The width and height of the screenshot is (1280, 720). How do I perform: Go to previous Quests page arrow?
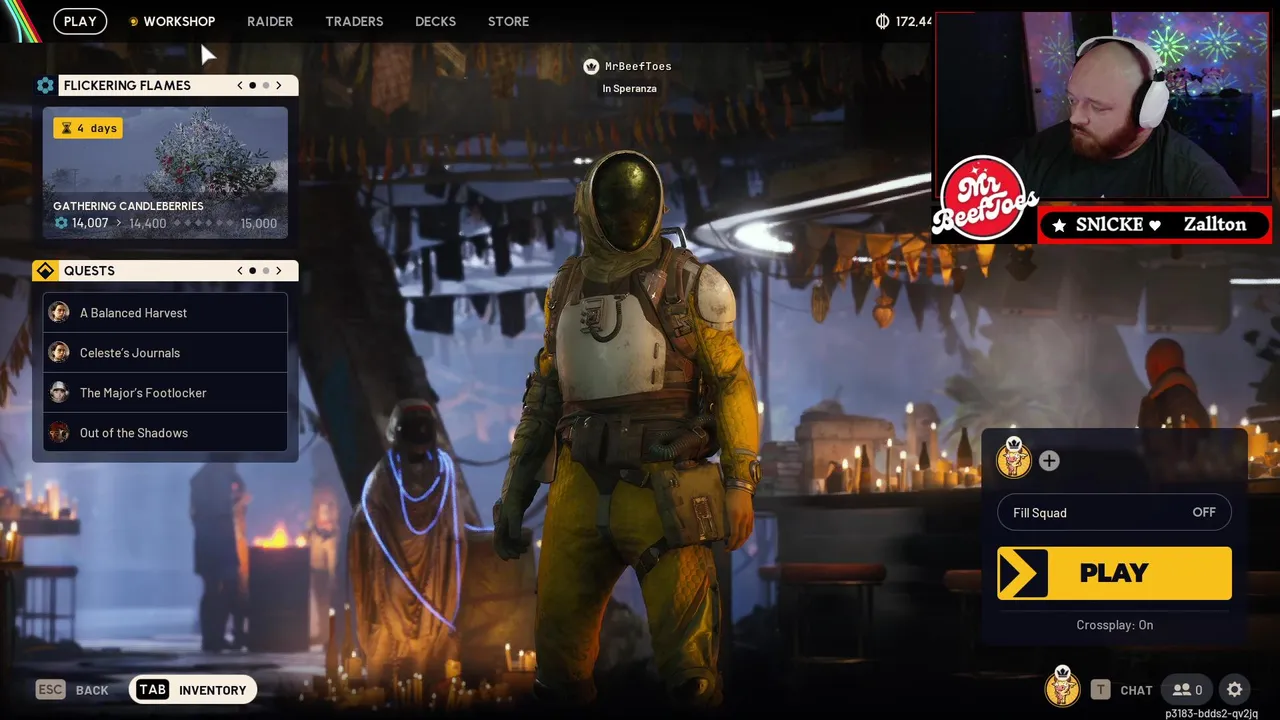point(240,271)
